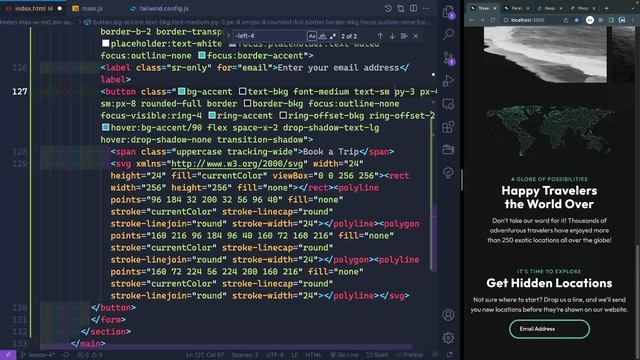Switch to the tailwind.config.js editor tab
Image resolution: width=640 pixels, height=360 pixels.
click(160, 8)
